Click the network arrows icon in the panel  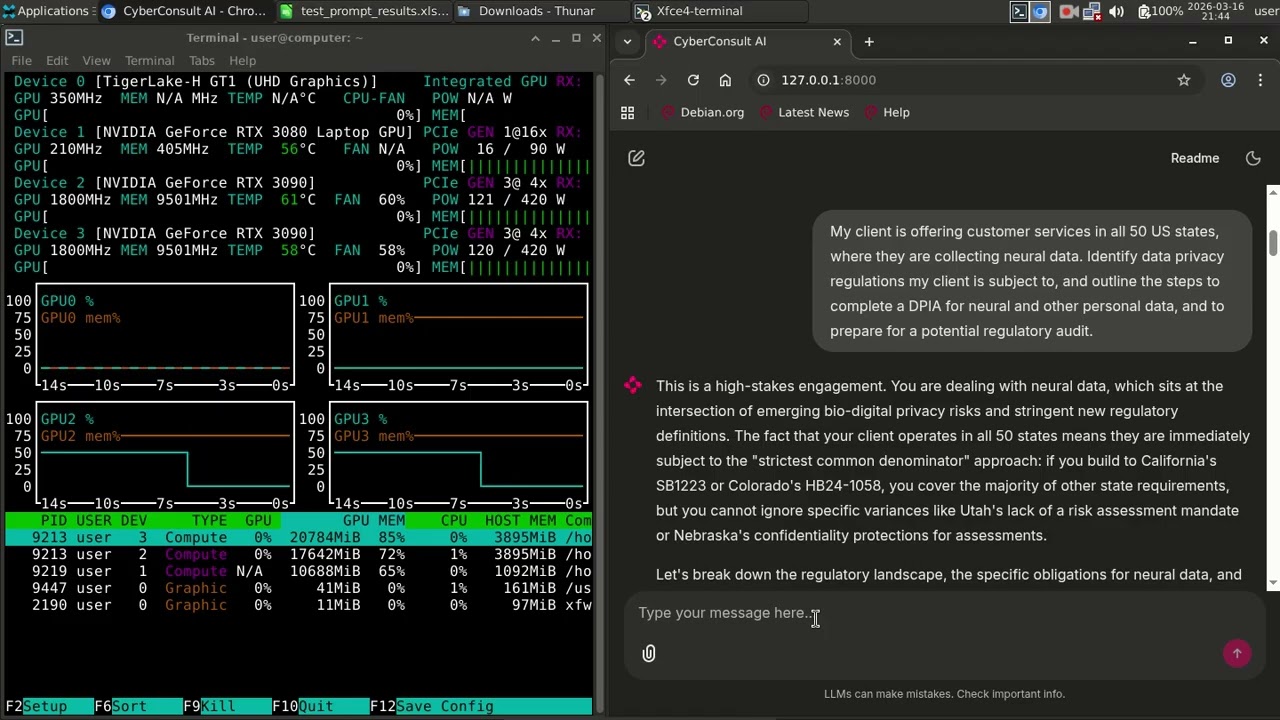[1091, 11]
